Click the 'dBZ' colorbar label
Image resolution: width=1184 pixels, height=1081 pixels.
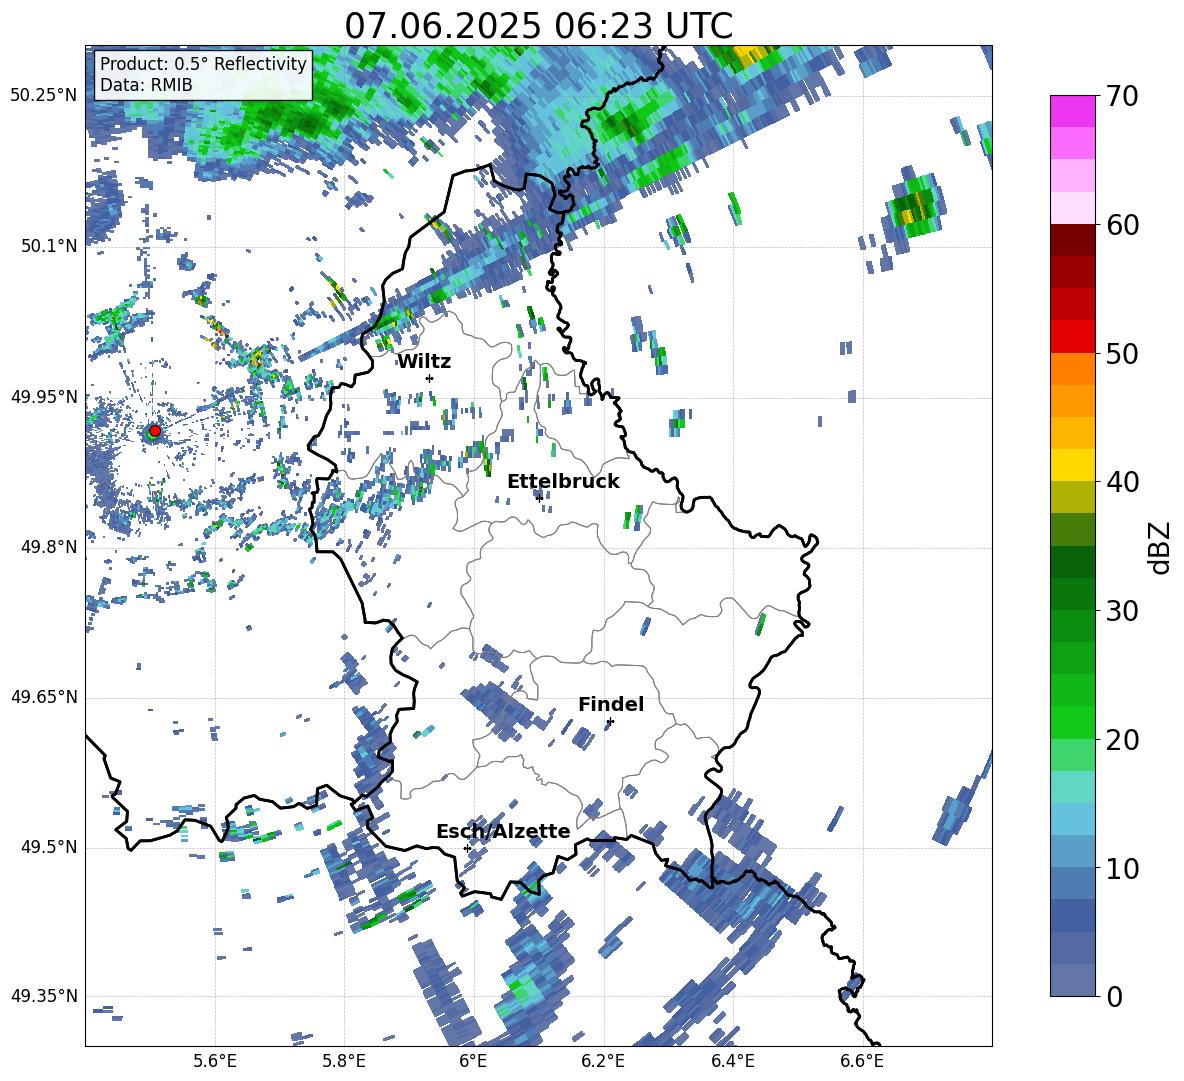tap(1160, 547)
